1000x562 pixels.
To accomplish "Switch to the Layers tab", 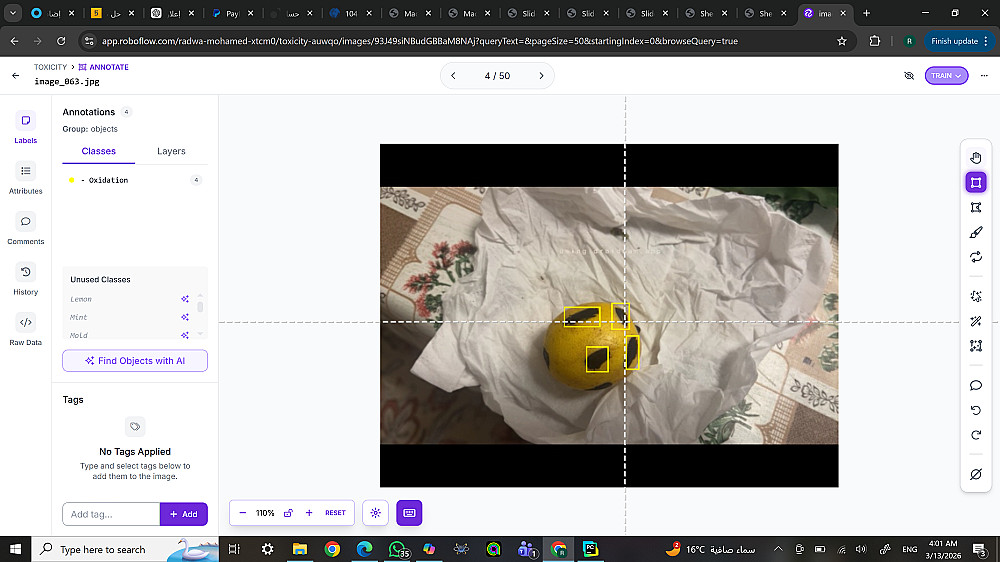I will pyautogui.click(x=171, y=151).
